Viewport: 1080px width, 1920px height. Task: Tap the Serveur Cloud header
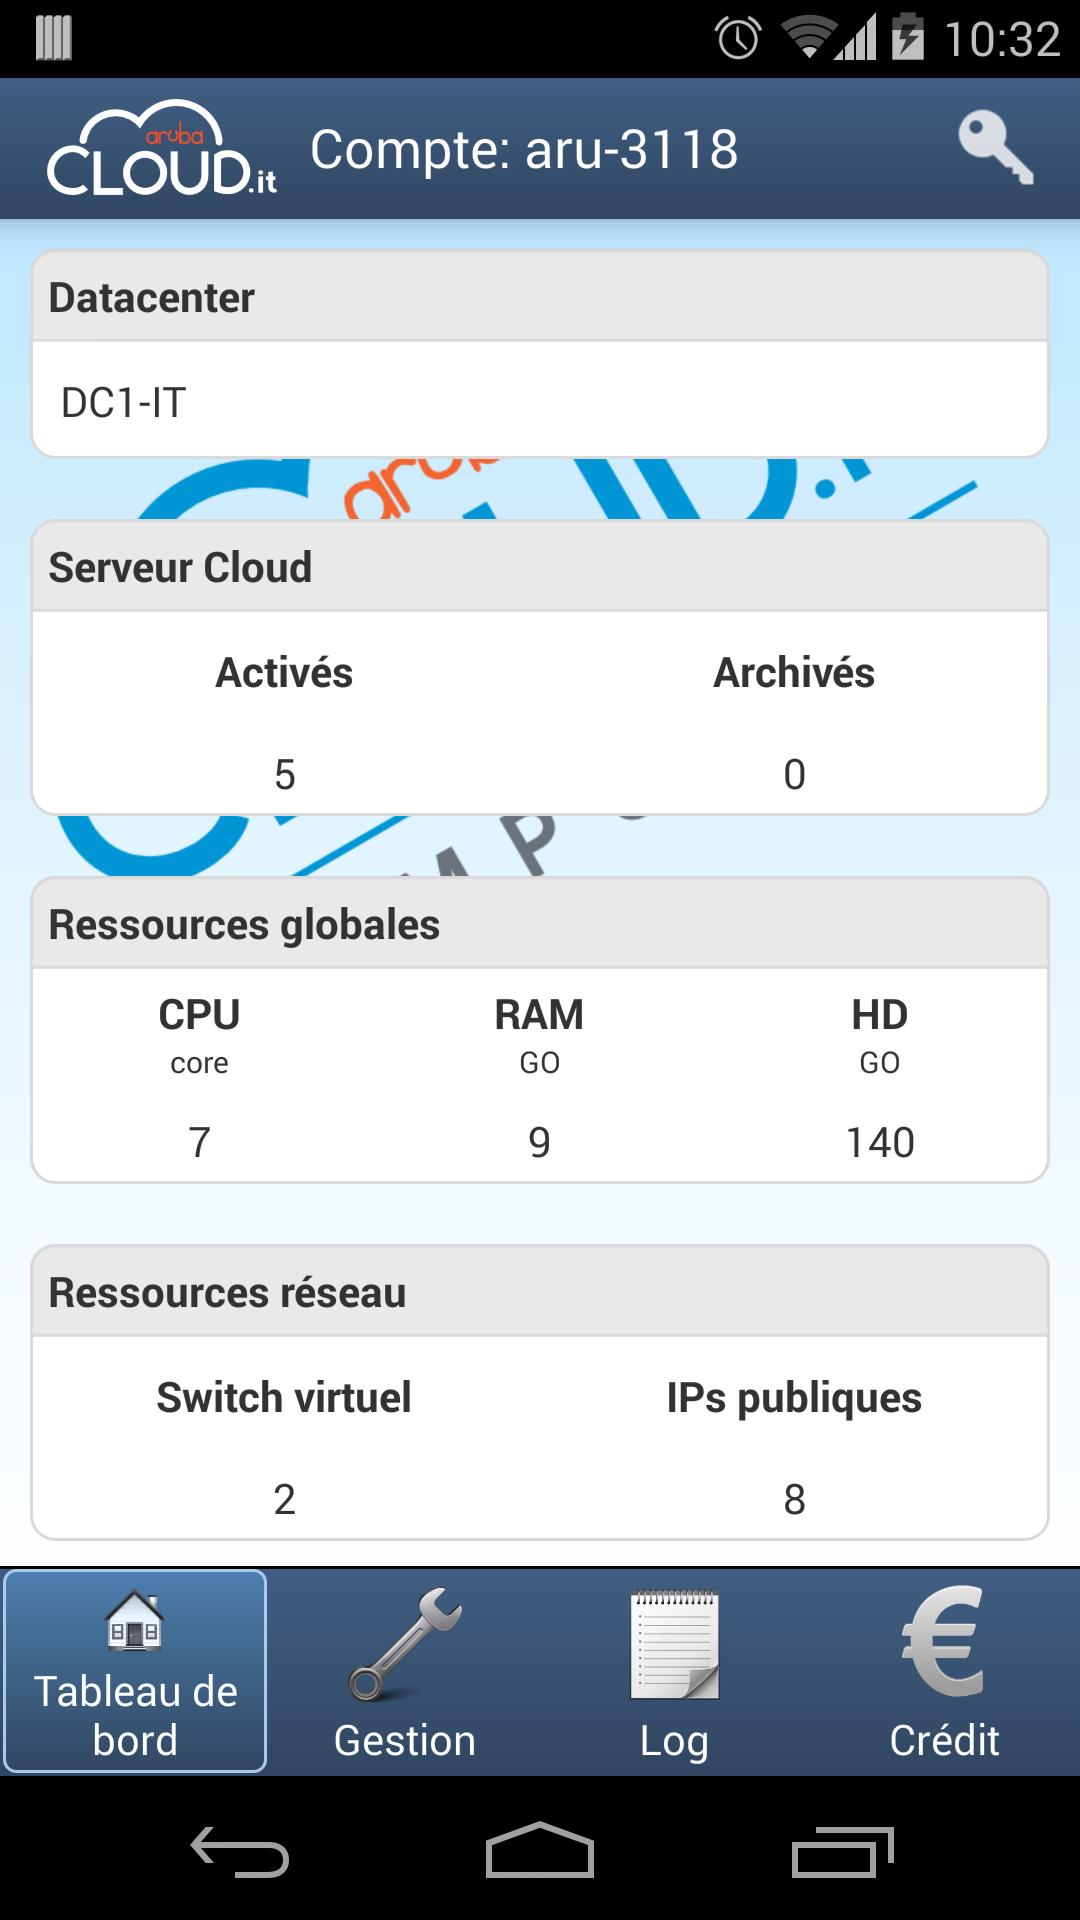click(x=540, y=567)
